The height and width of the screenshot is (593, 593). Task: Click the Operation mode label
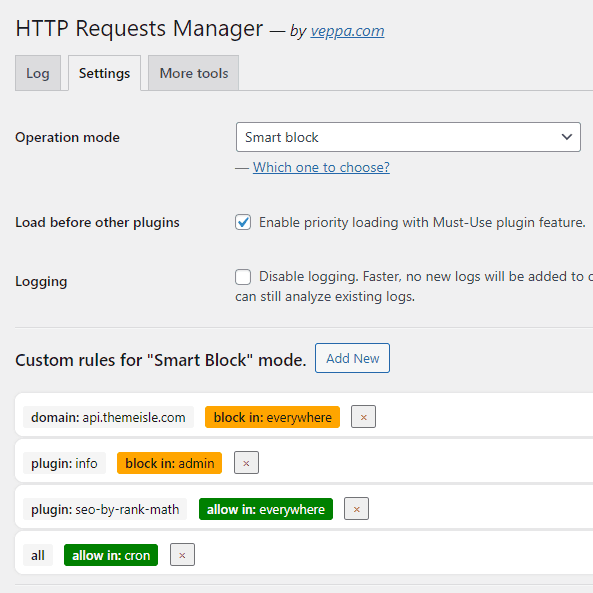[x=67, y=137]
